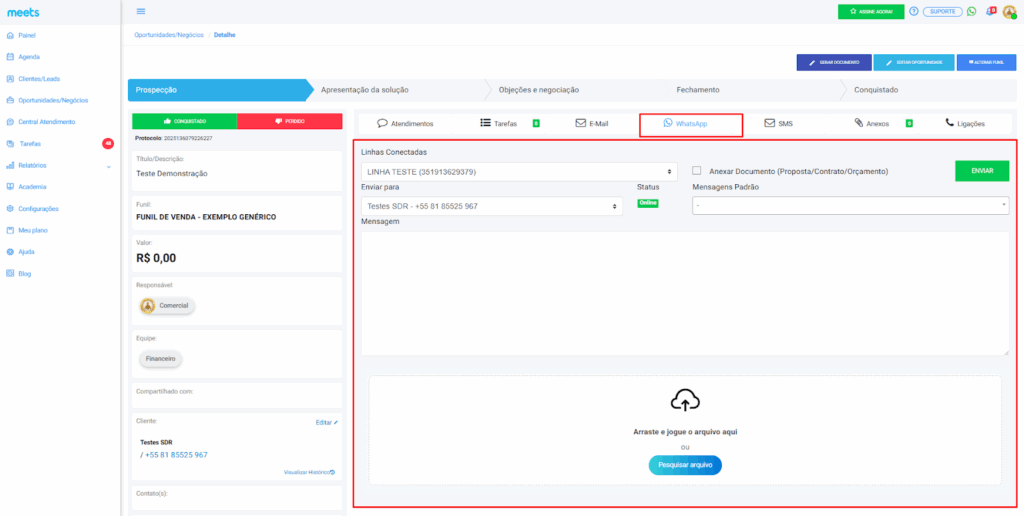Image resolution: width=1024 pixels, height=516 pixels.
Task: Click the Painel home icon in sidebar
Action: (10, 35)
